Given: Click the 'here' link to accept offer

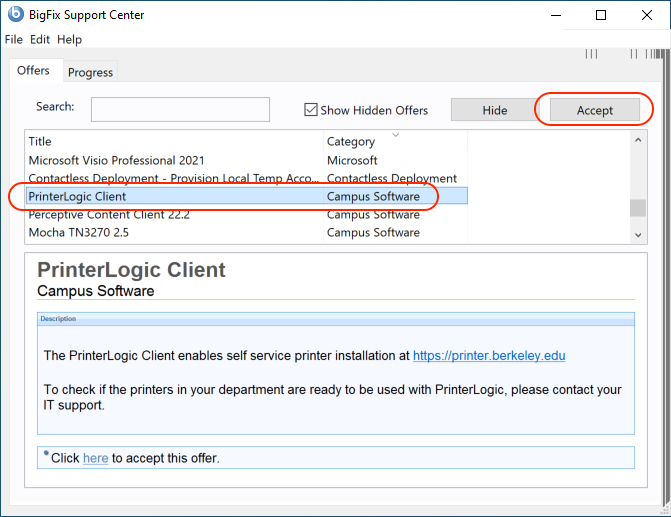Looking at the screenshot, I should (95, 458).
